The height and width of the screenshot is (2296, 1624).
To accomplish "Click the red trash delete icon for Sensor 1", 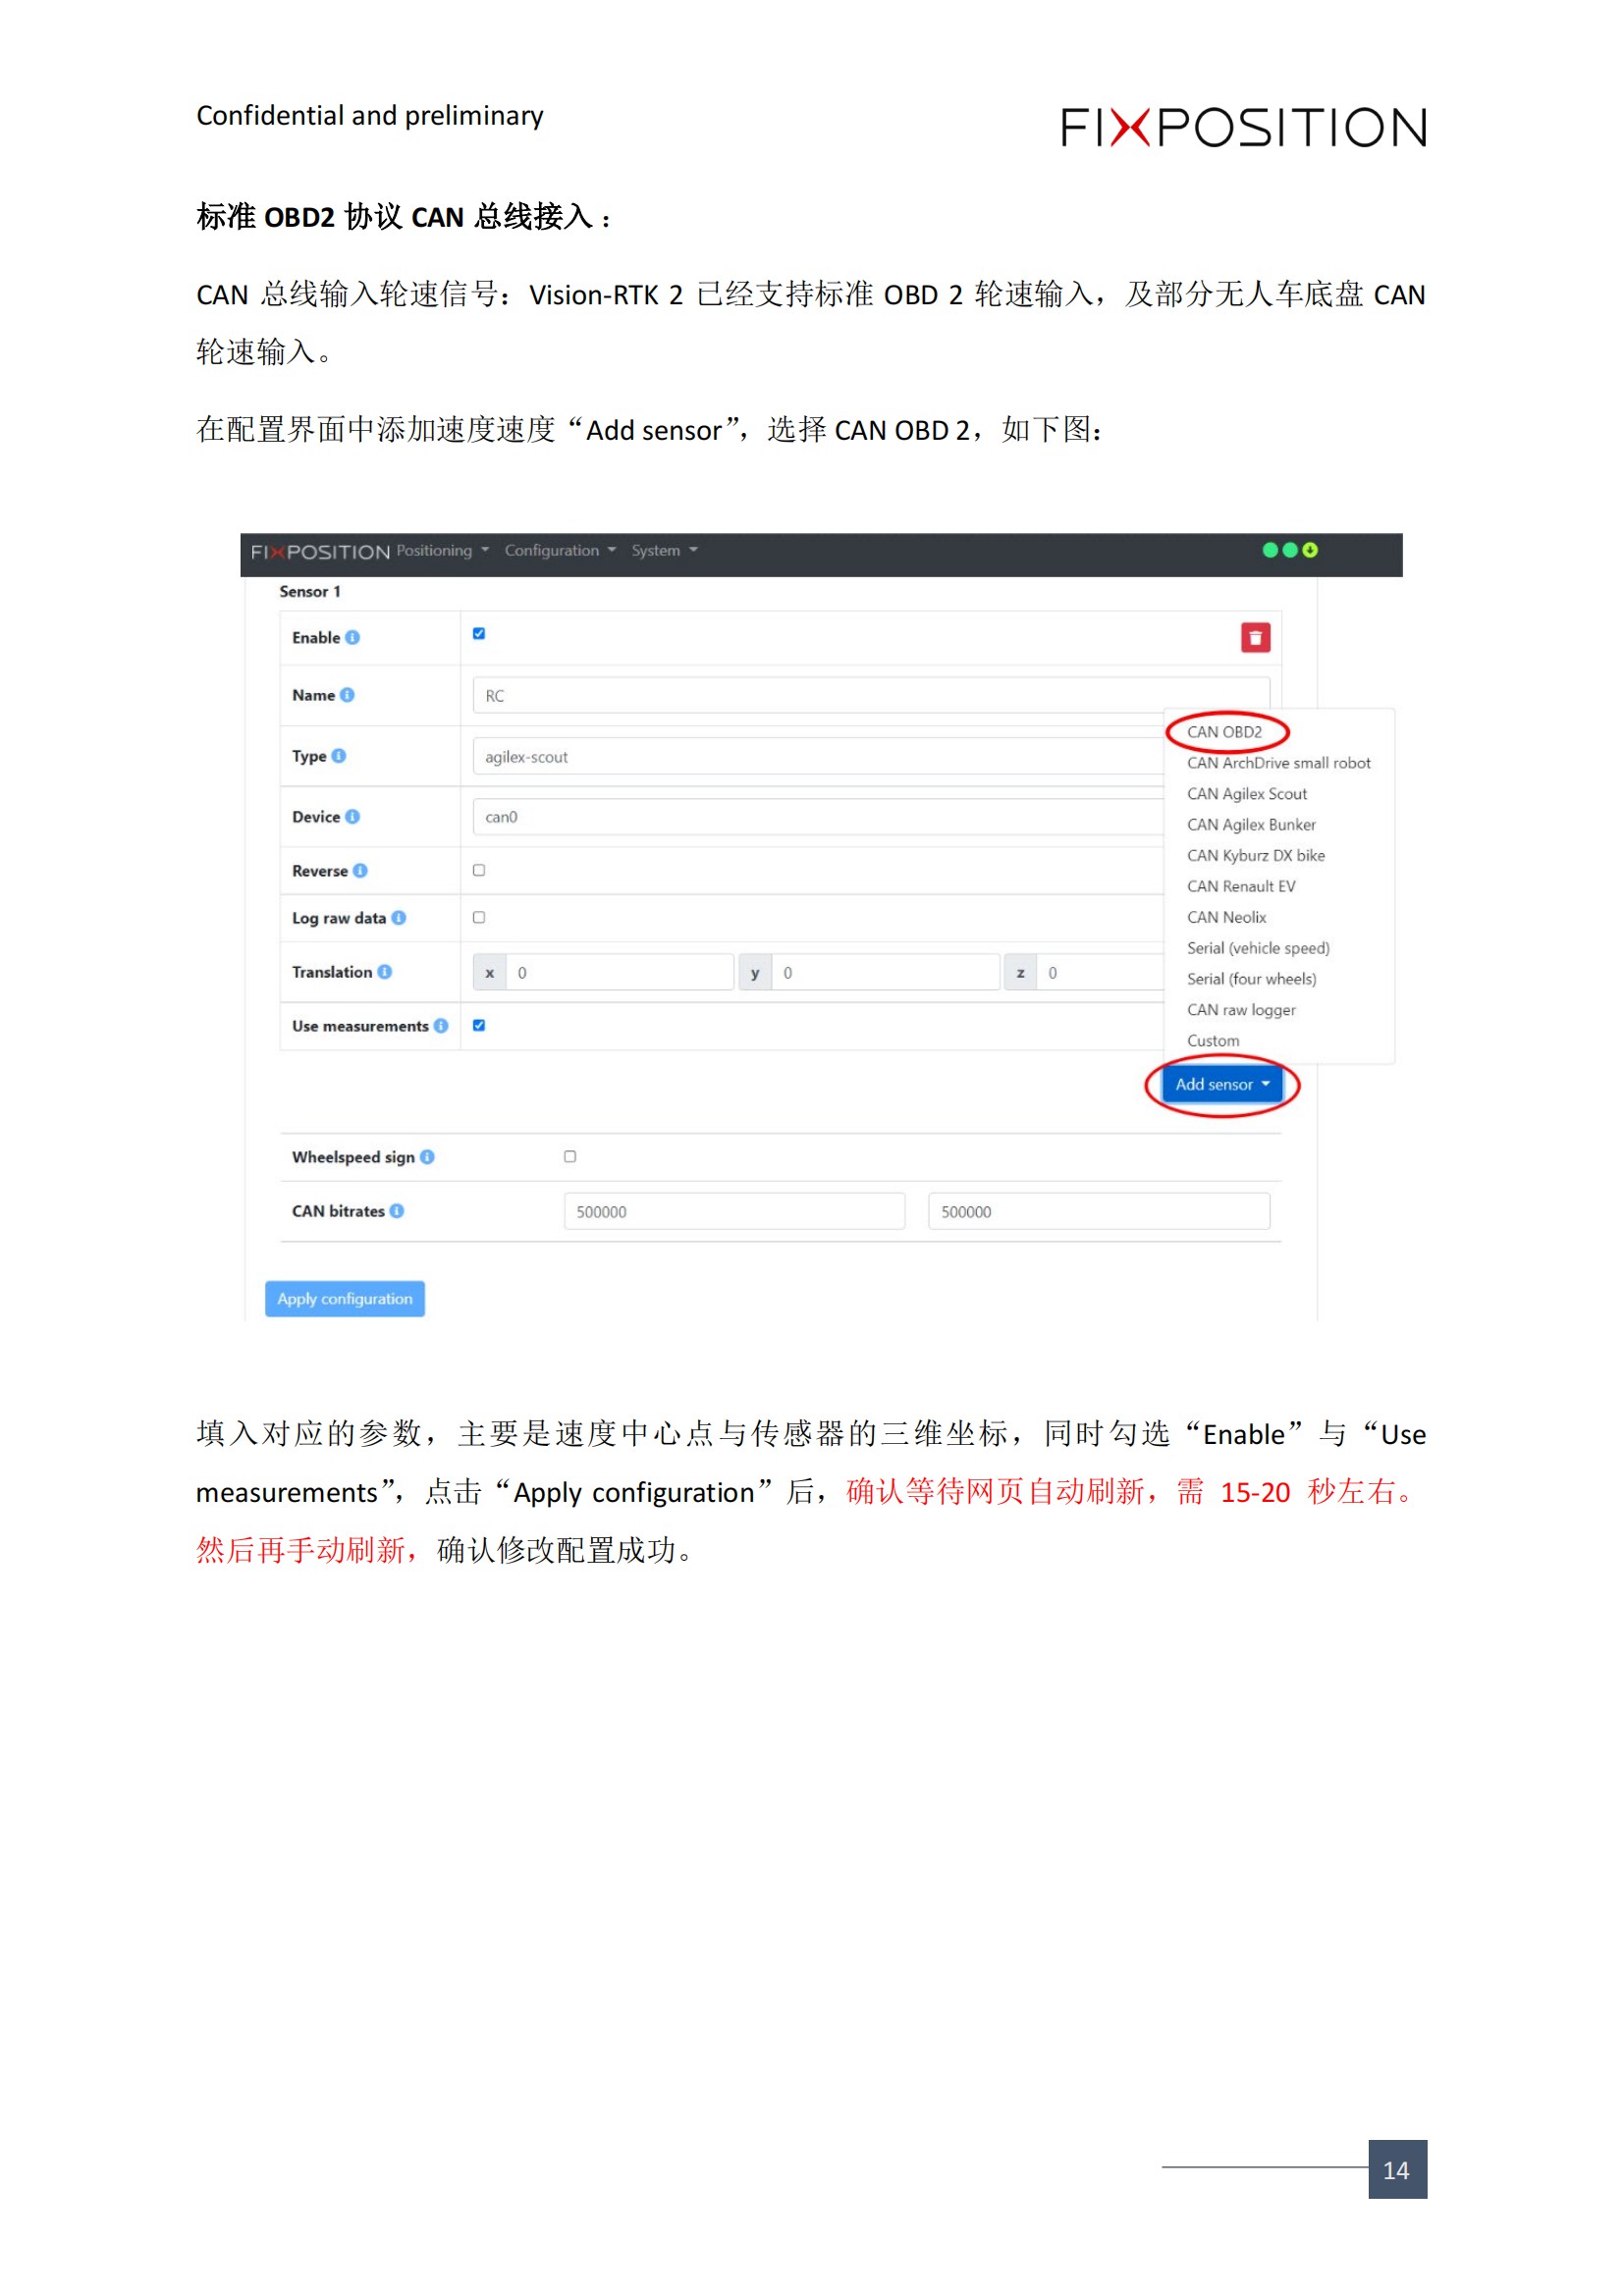I will 1256,637.
